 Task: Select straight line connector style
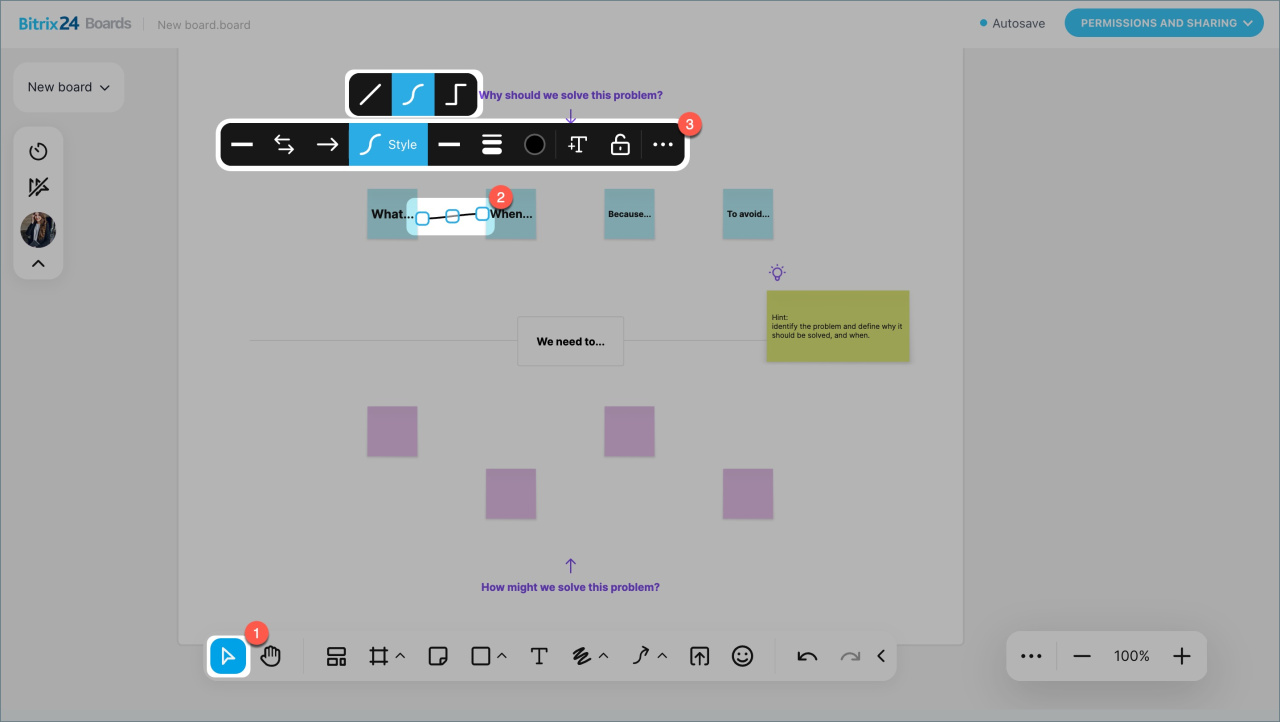click(370, 95)
